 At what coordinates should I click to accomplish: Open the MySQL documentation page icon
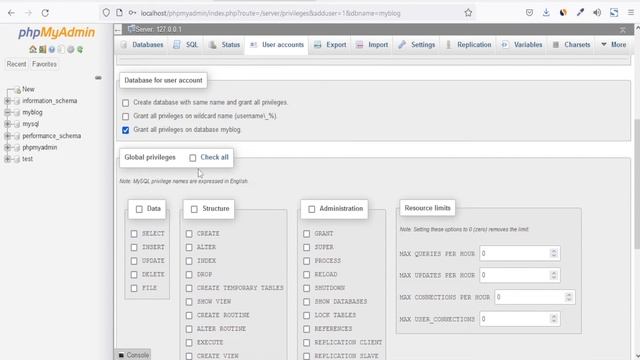pos(61,49)
